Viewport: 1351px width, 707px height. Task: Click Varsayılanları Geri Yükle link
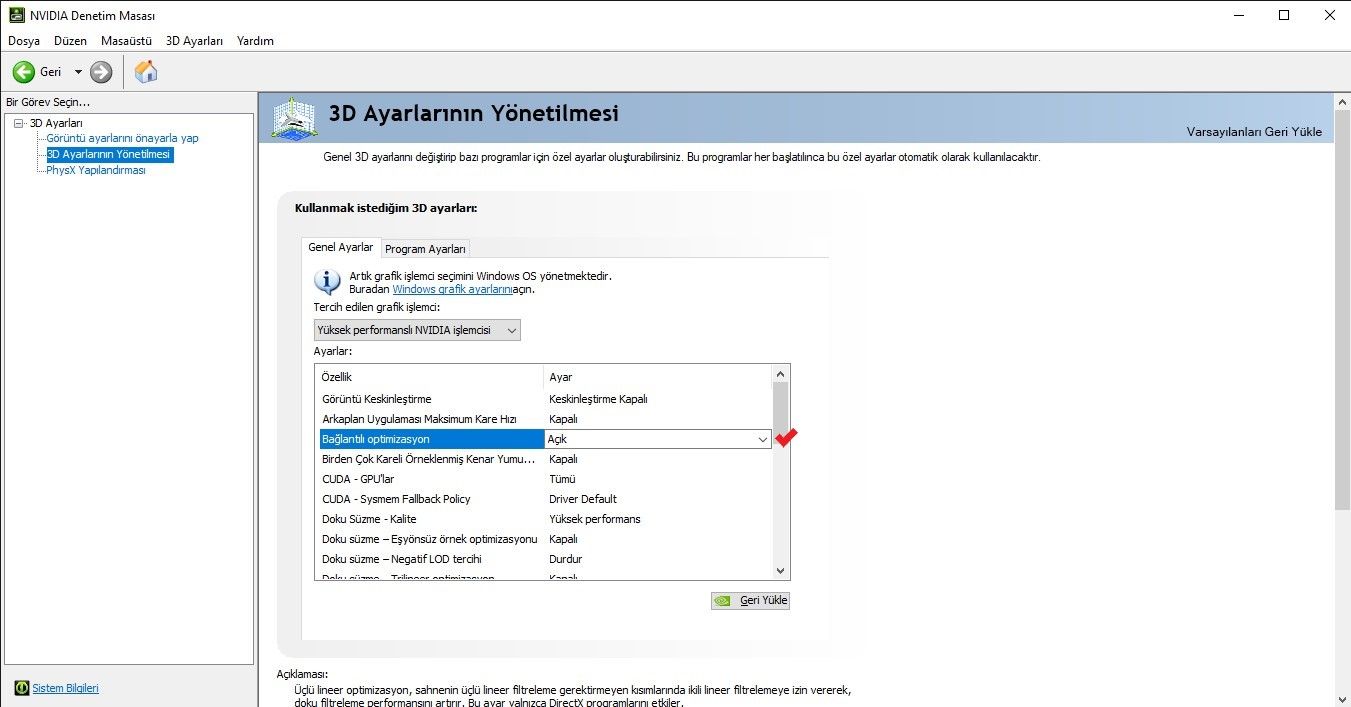[x=1254, y=132]
